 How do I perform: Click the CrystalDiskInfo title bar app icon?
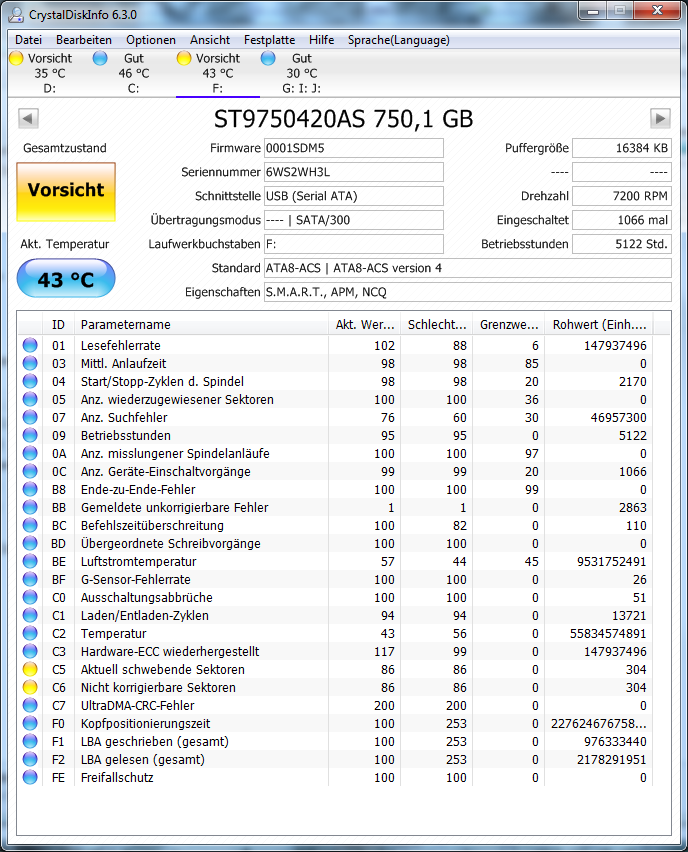tap(16, 14)
